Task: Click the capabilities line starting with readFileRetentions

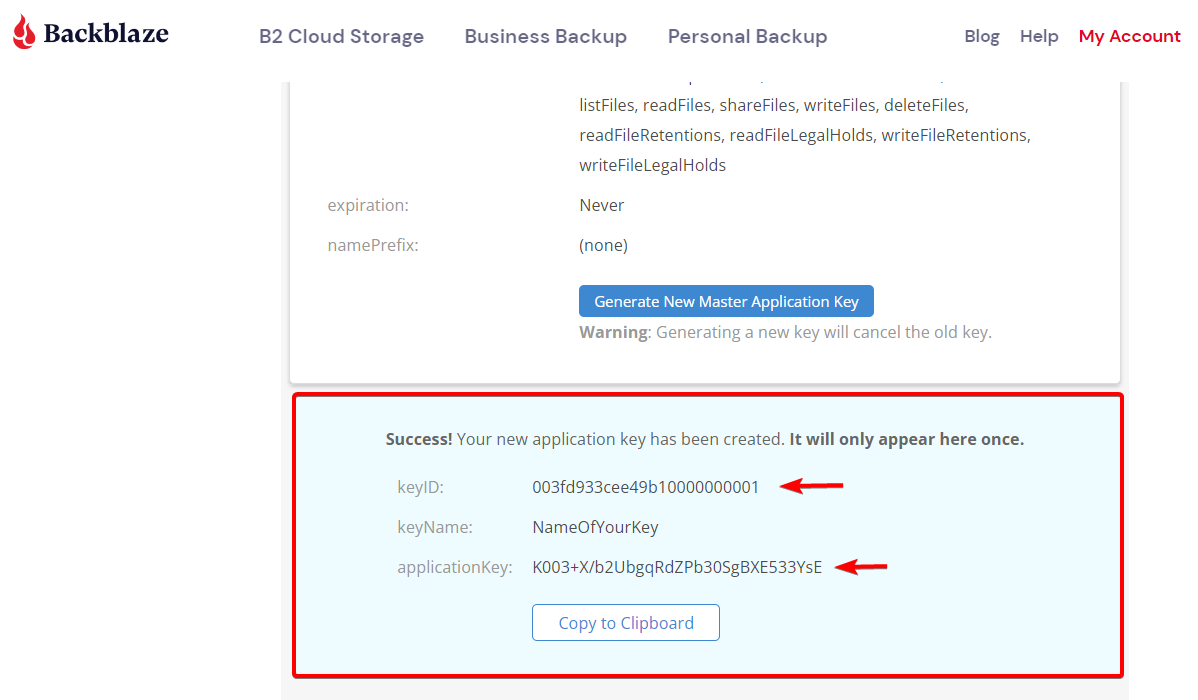Action: click(x=805, y=135)
